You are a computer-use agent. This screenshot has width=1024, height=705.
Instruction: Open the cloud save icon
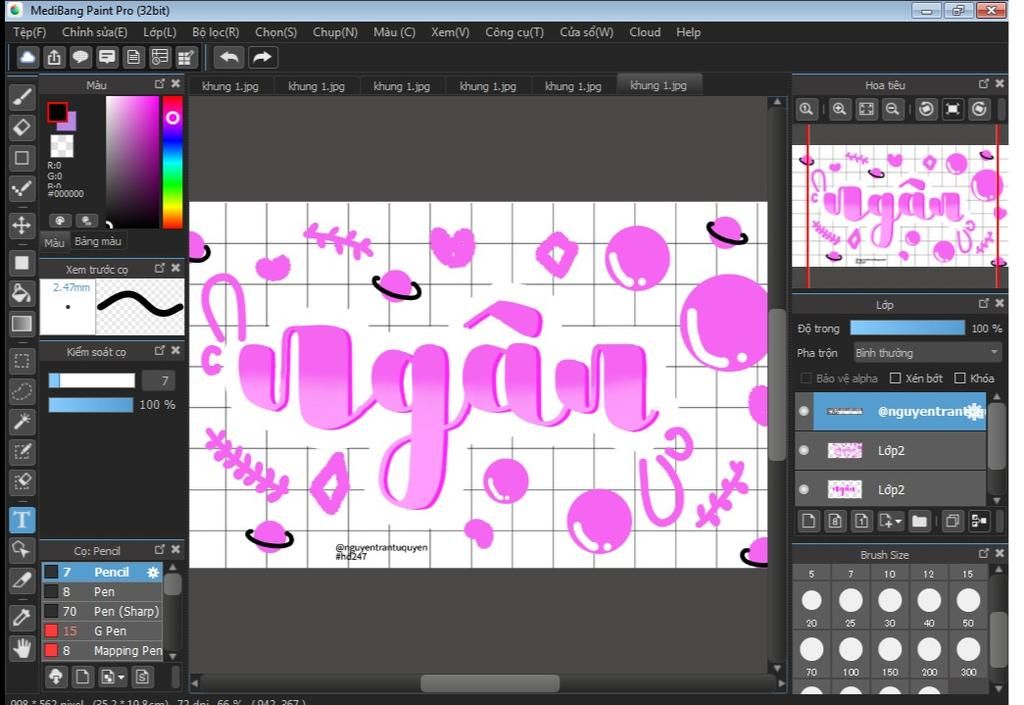pos(27,57)
